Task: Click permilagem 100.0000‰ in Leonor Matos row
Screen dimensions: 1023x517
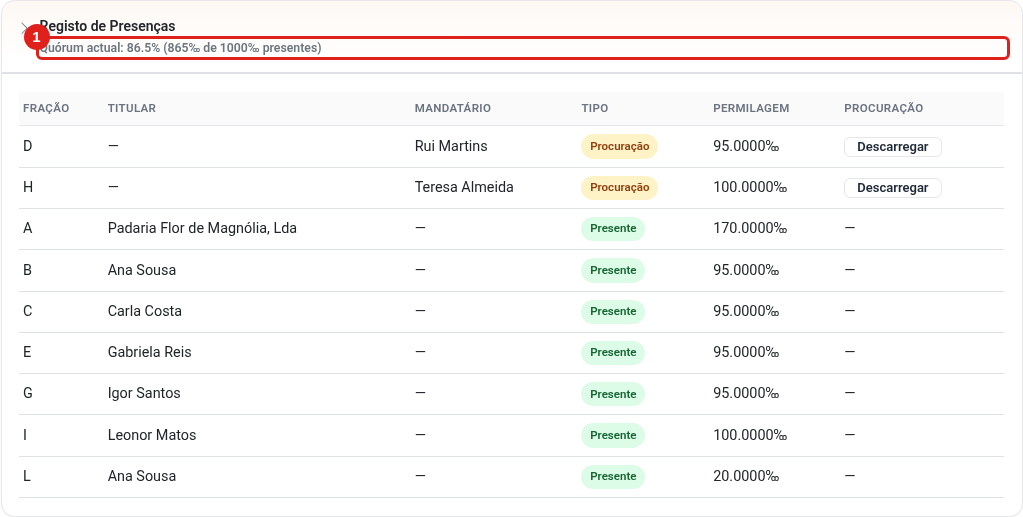Action: pyautogui.click(x=750, y=435)
